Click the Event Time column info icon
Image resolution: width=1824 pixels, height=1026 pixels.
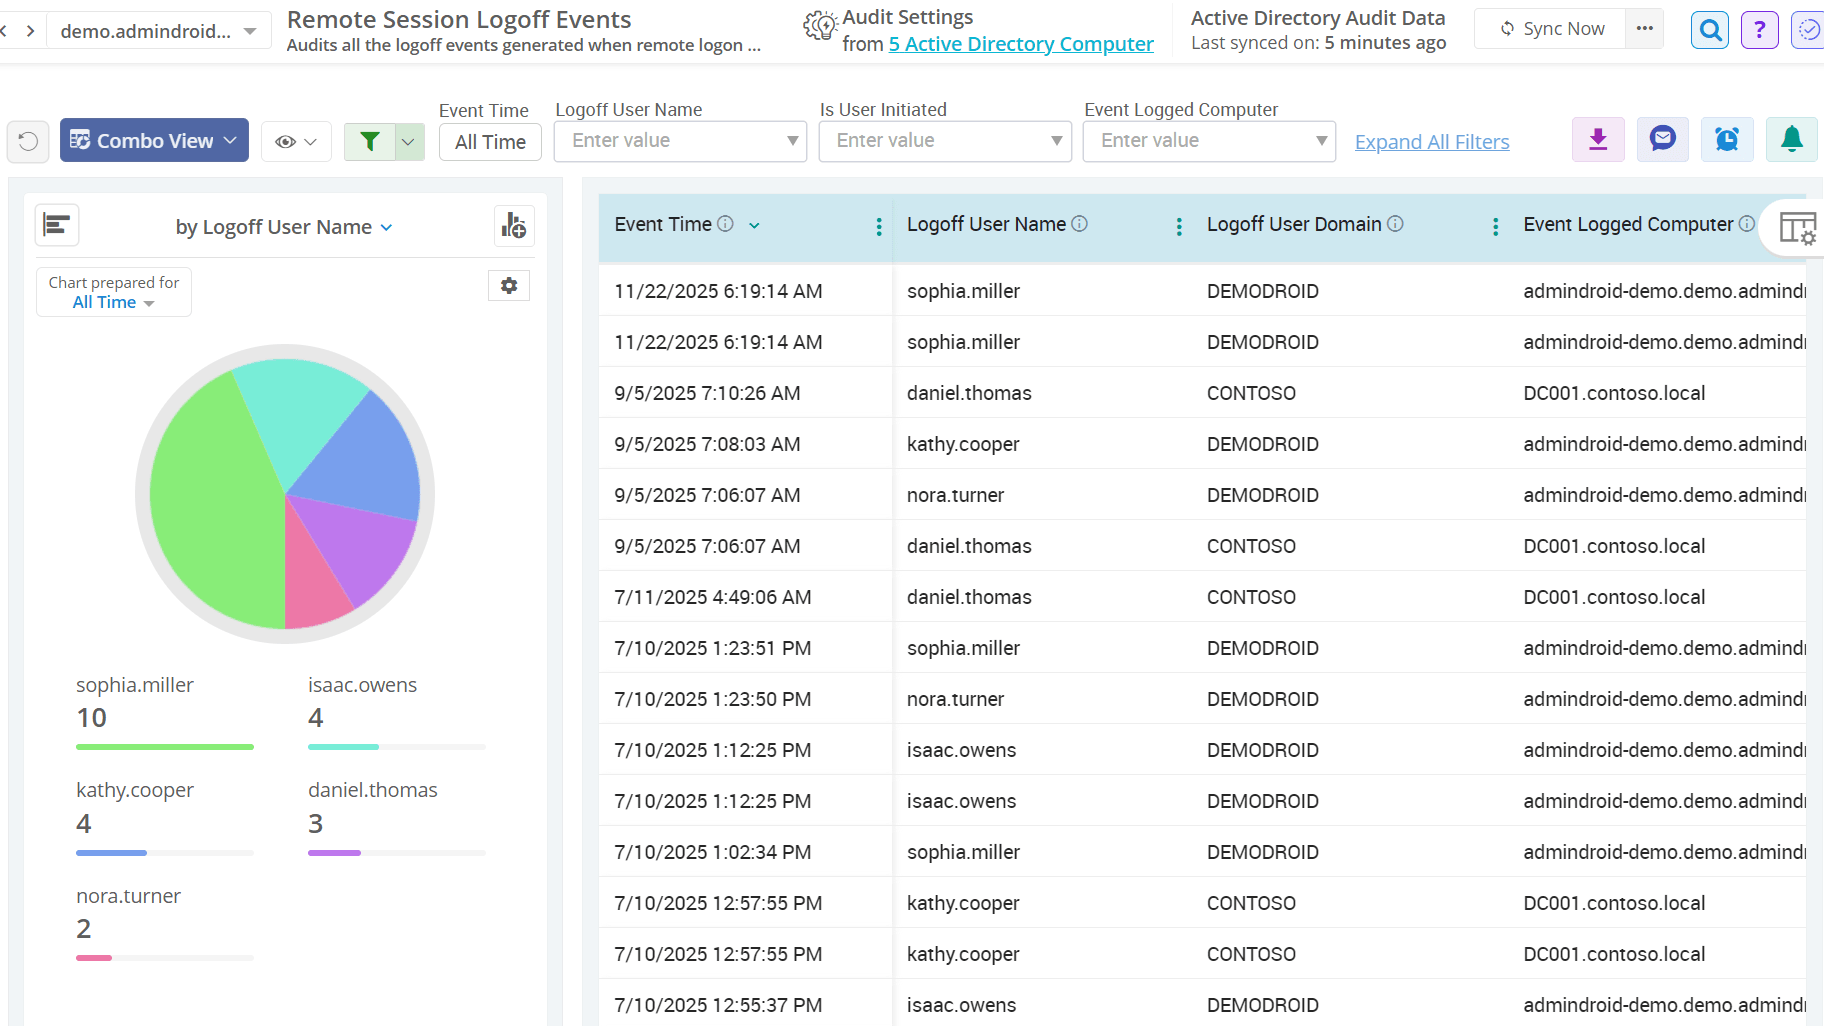(725, 224)
